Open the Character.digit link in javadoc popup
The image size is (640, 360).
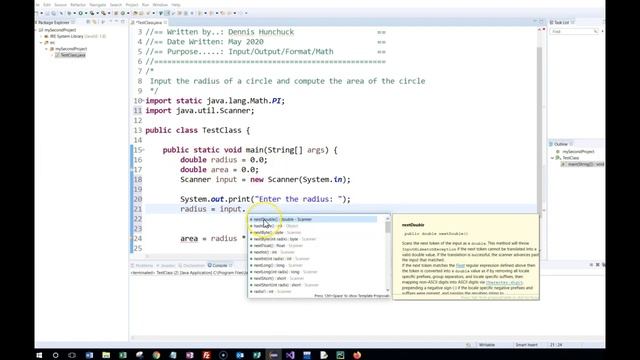[x=504, y=282]
